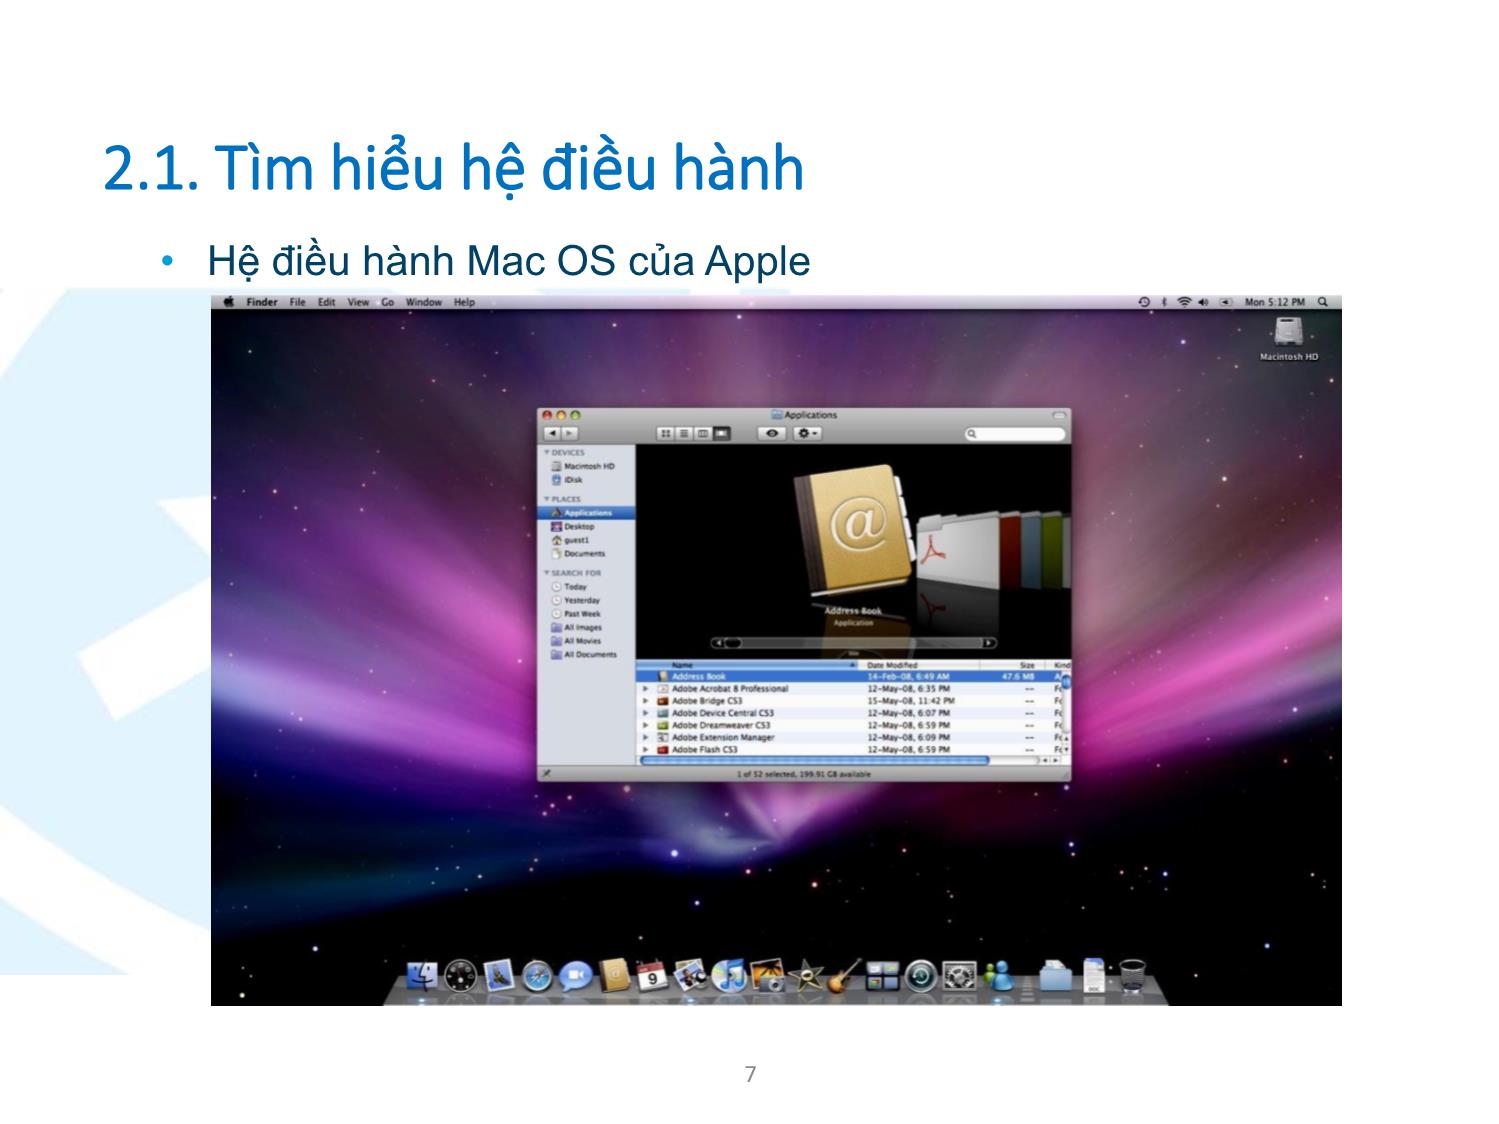
Task: Click the Wi-Fi status icon
Action: 1184,302
